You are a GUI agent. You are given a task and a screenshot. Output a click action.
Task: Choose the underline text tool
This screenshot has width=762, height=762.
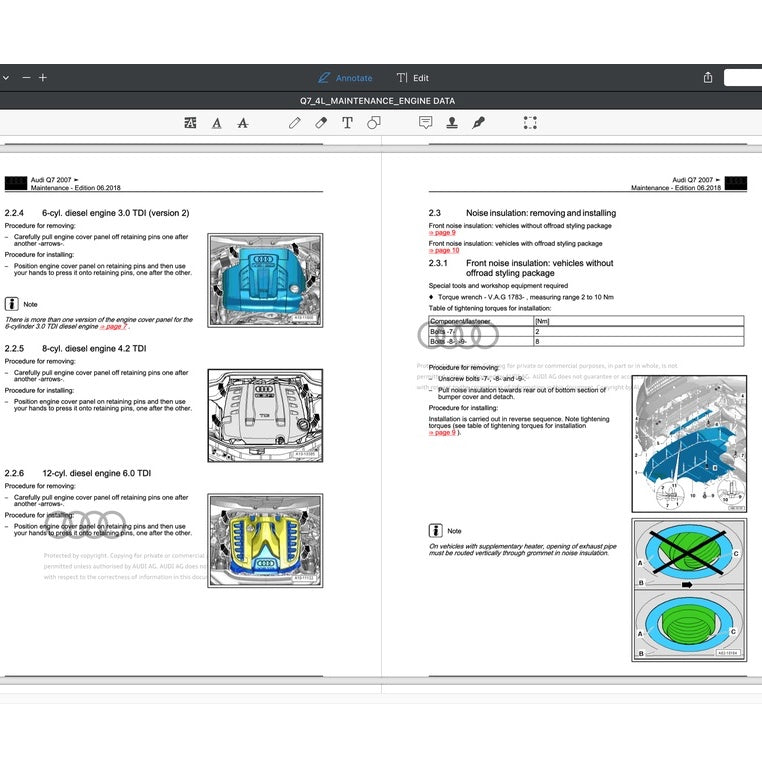[217, 123]
